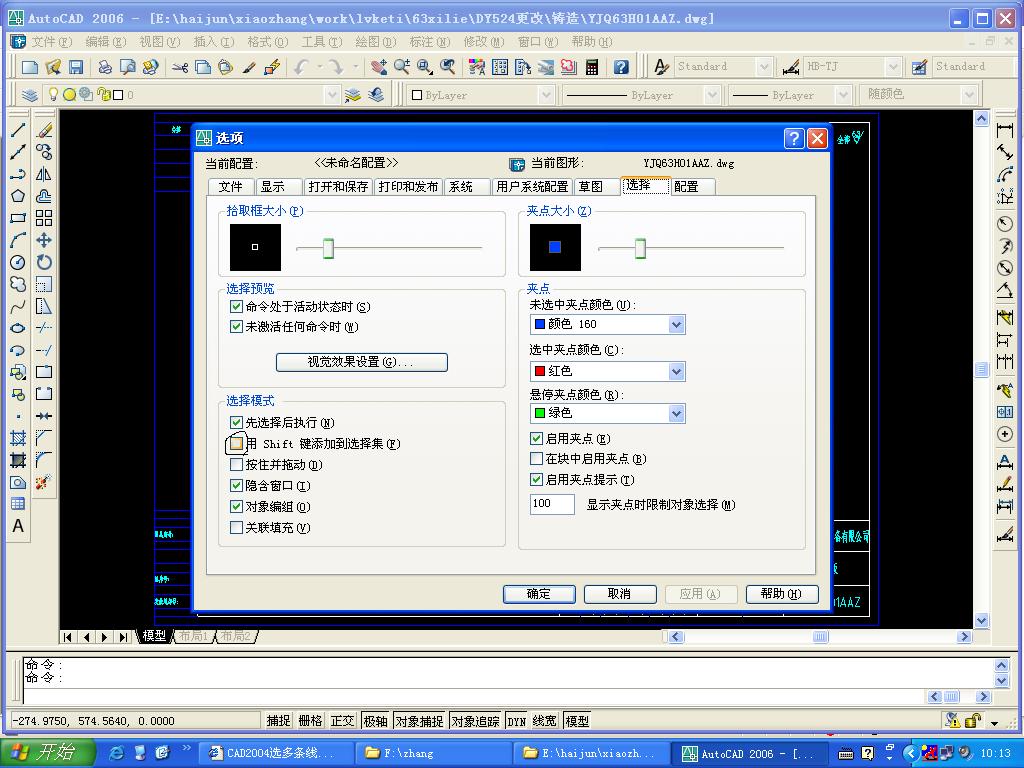Select the Line draw tool

pyautogui.click(x=18, y=129)
